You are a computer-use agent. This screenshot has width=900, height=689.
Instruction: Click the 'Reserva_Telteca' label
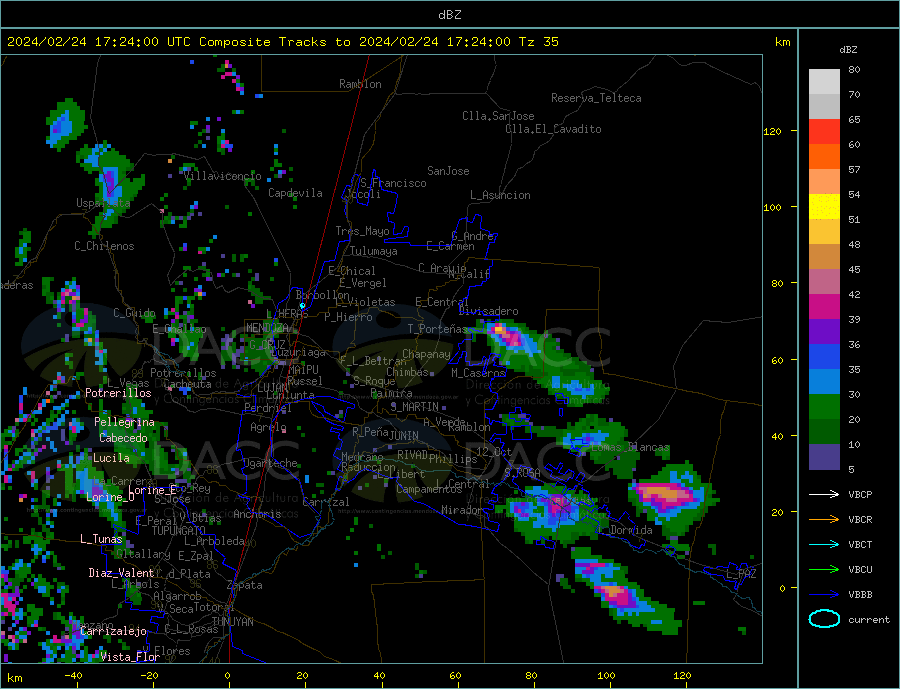596,98
